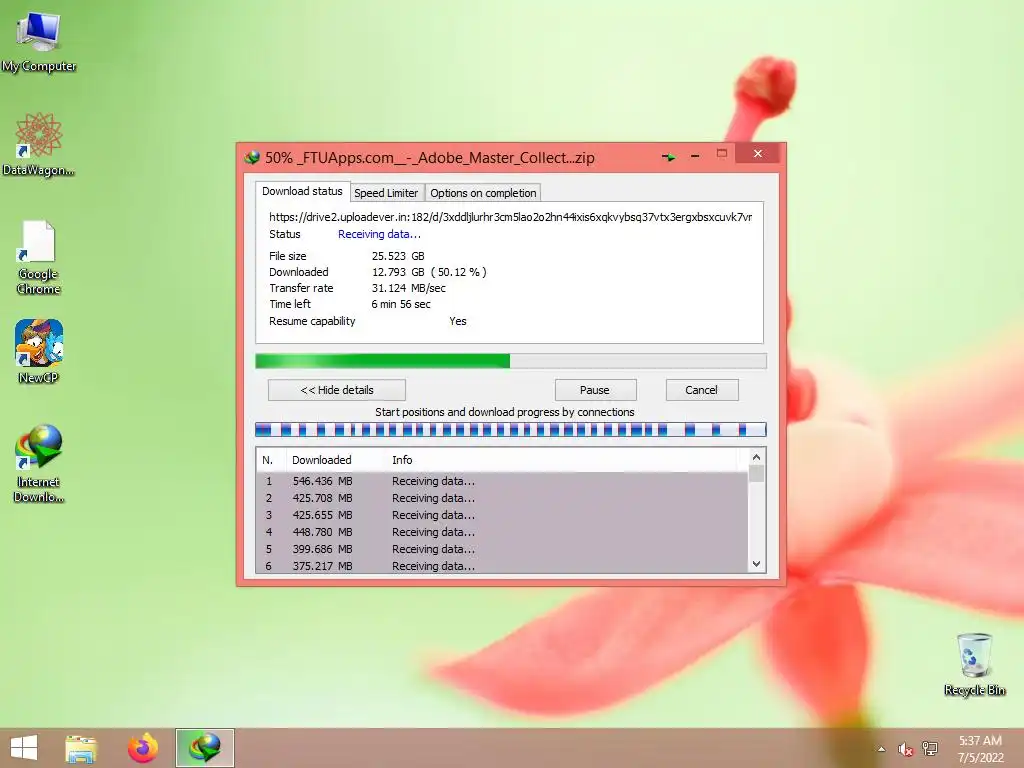Screen dimensions: 1024x768
Task: Open the network tray icon
Action: 930,749
